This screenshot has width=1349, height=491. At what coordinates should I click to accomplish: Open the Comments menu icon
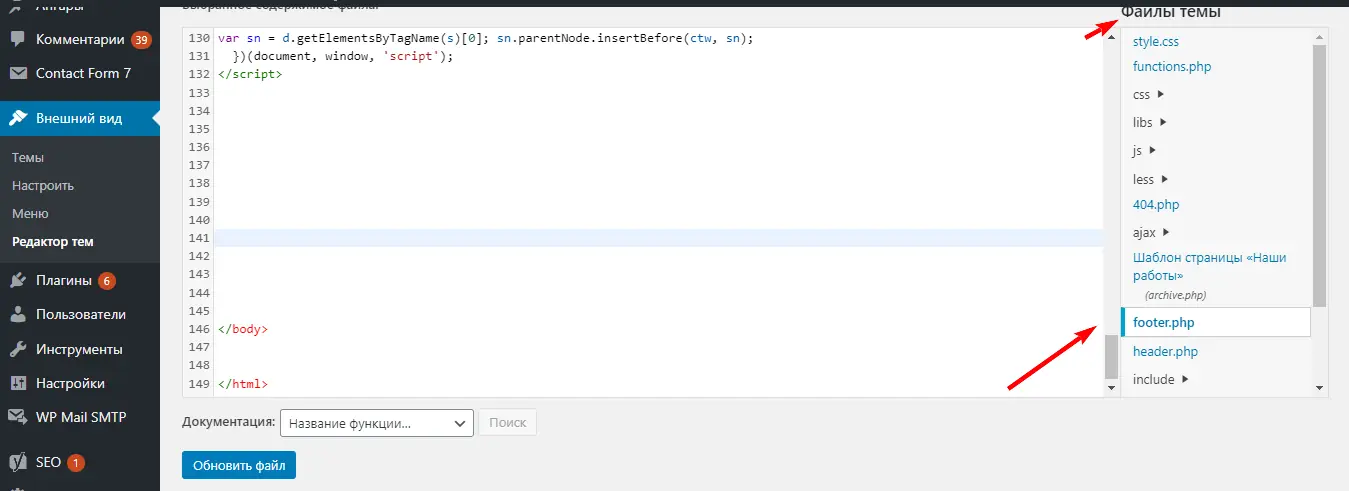click(18, 40)
